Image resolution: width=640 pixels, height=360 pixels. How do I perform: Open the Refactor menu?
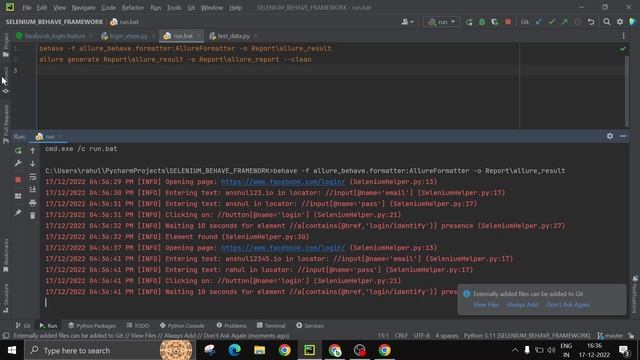click(133, 8)
